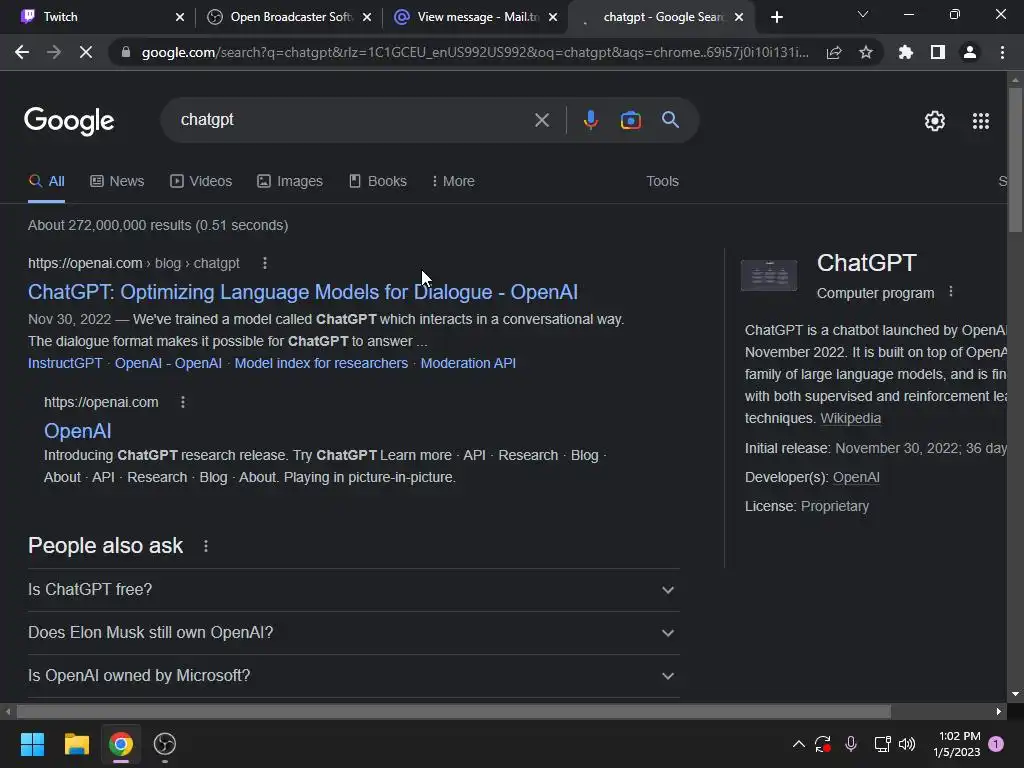Open Google quick settings gear

click(935, 121)
